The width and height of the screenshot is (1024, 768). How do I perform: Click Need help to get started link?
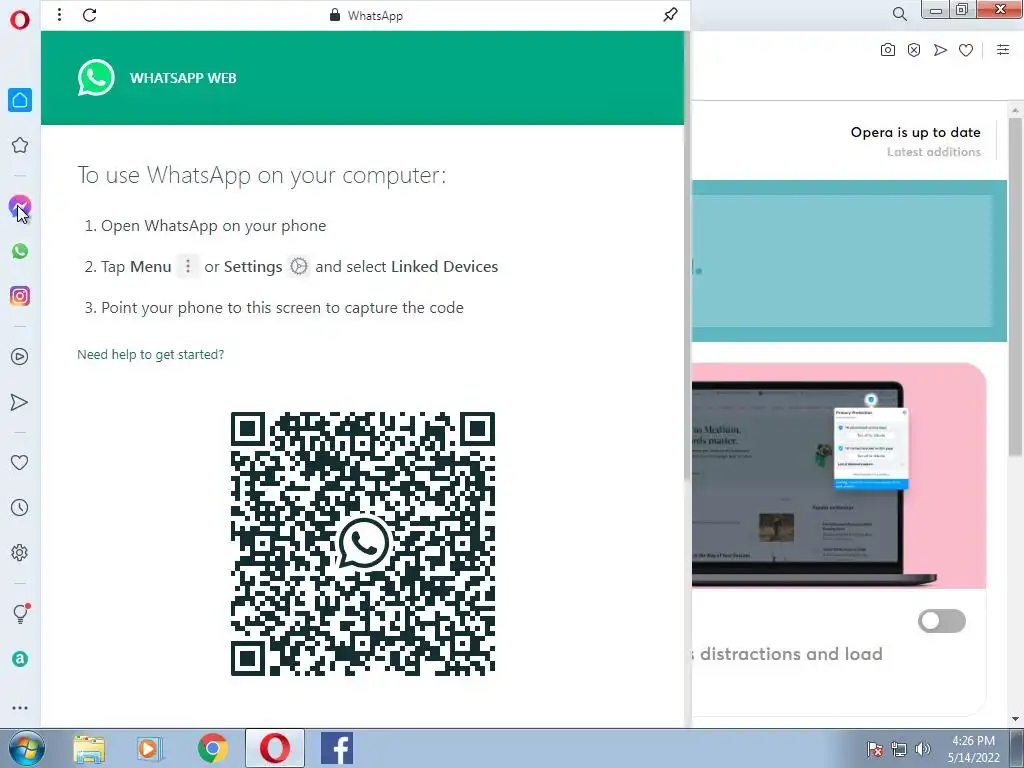coord(150,355)
